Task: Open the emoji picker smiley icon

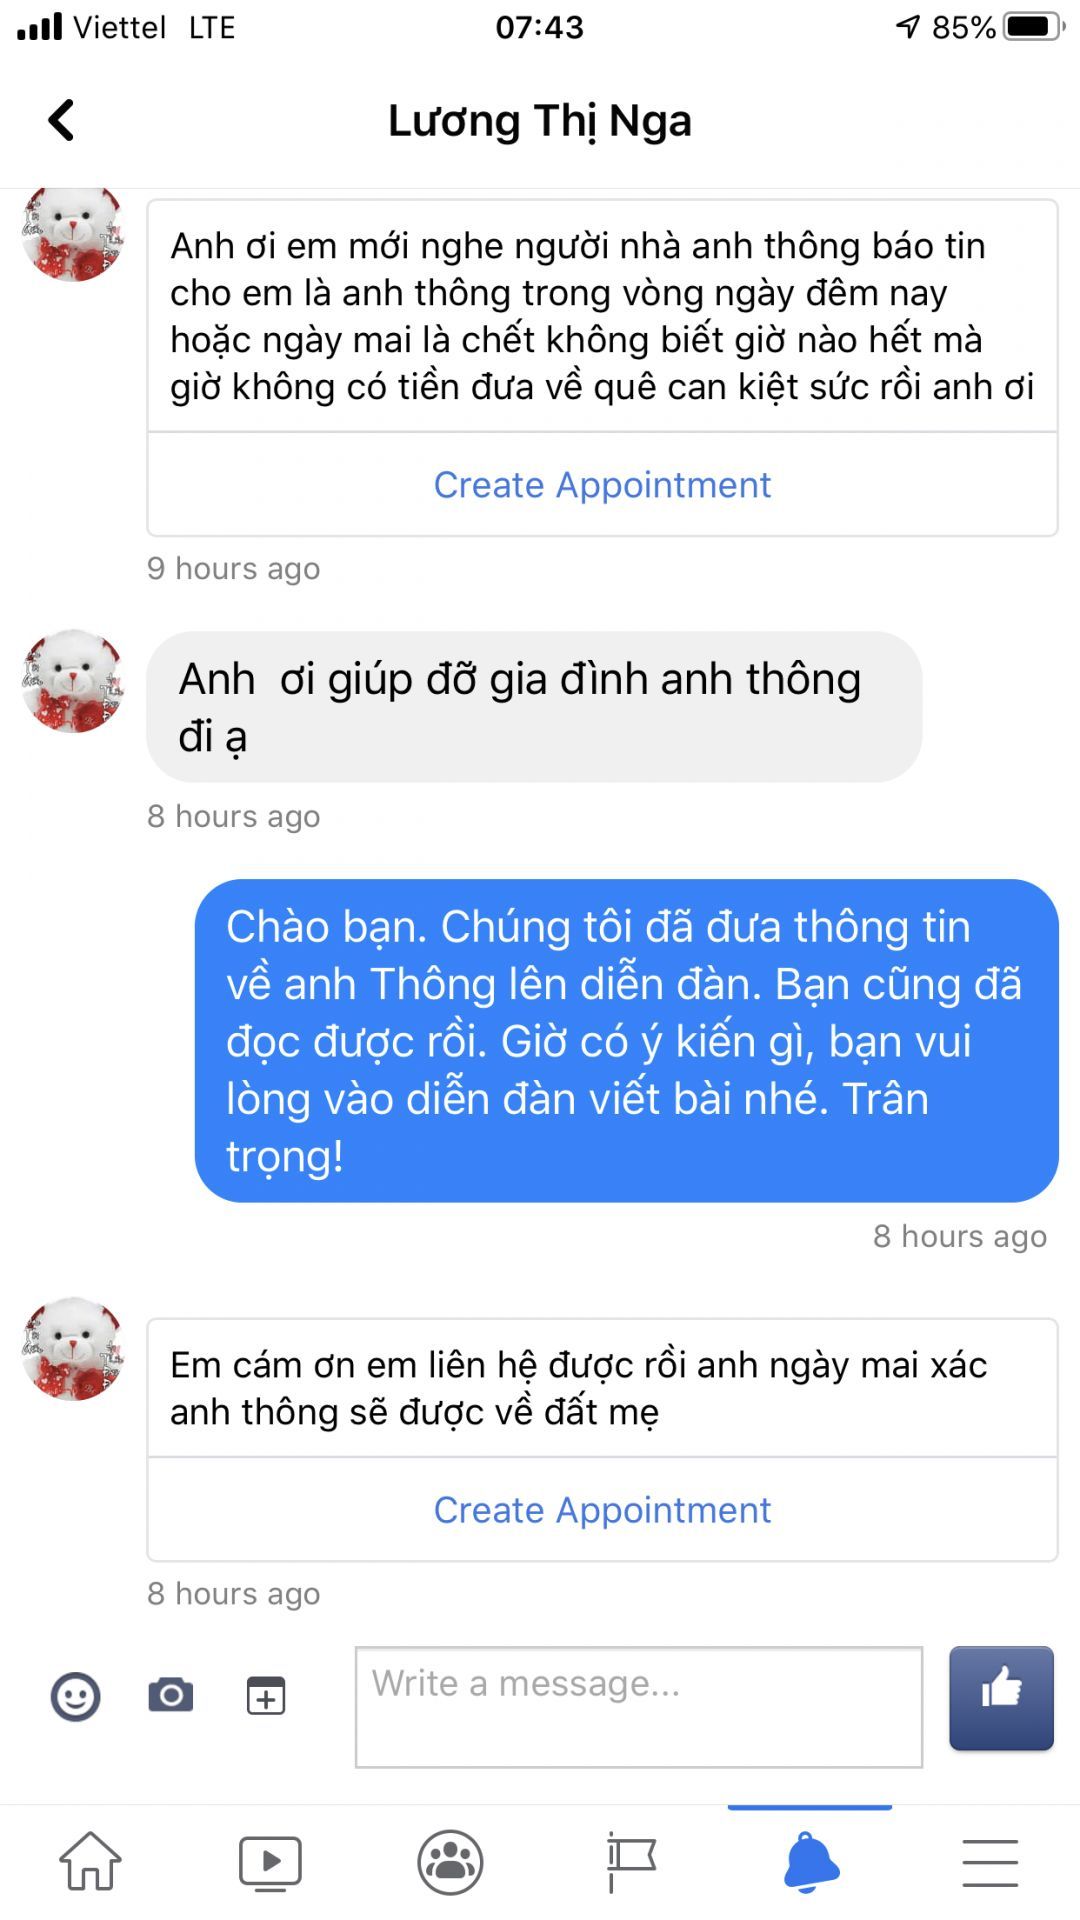Action: [x=76, y=1696]
